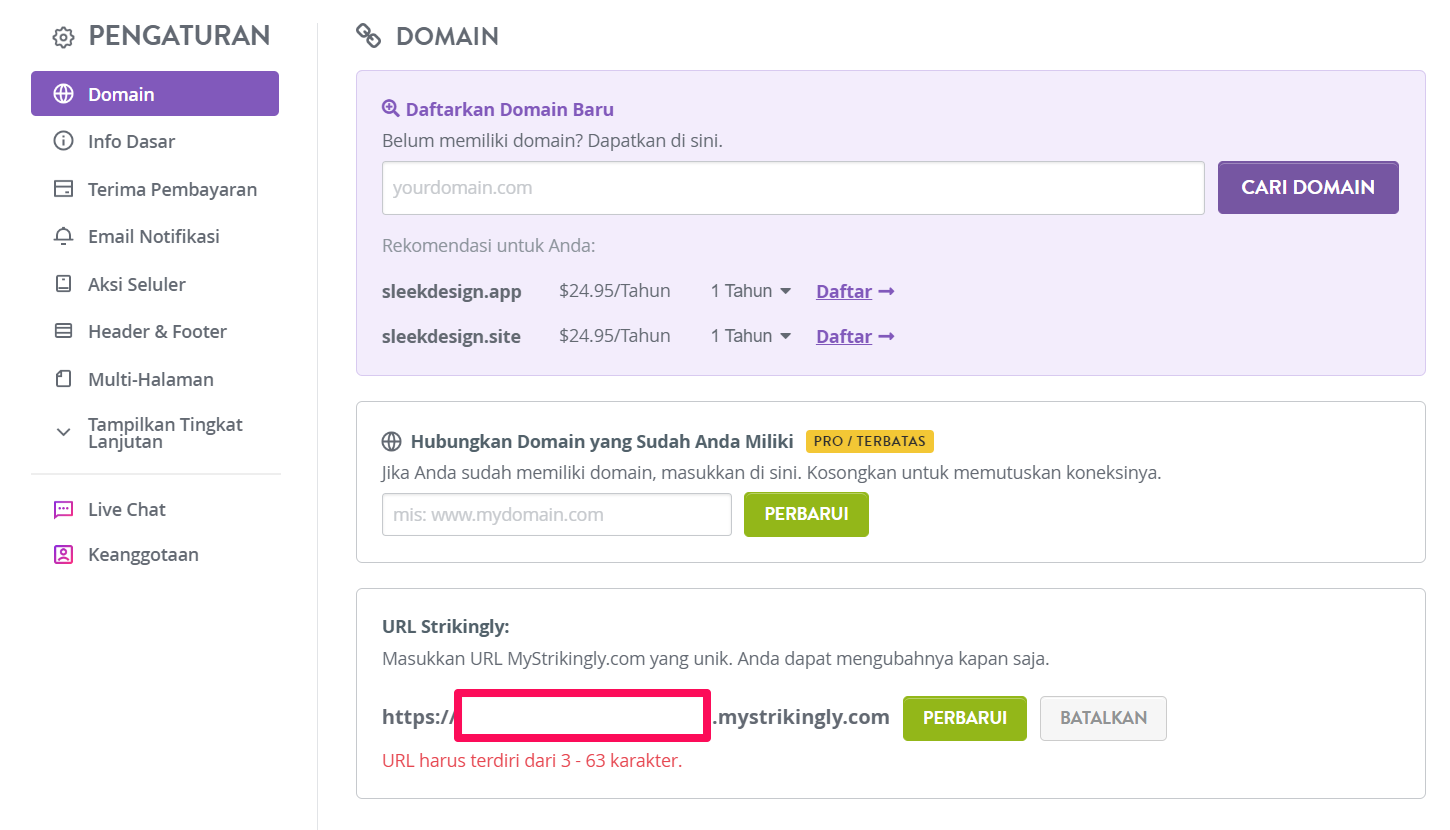Focus the yourdomain.com search field

click(x=793, y=187)
